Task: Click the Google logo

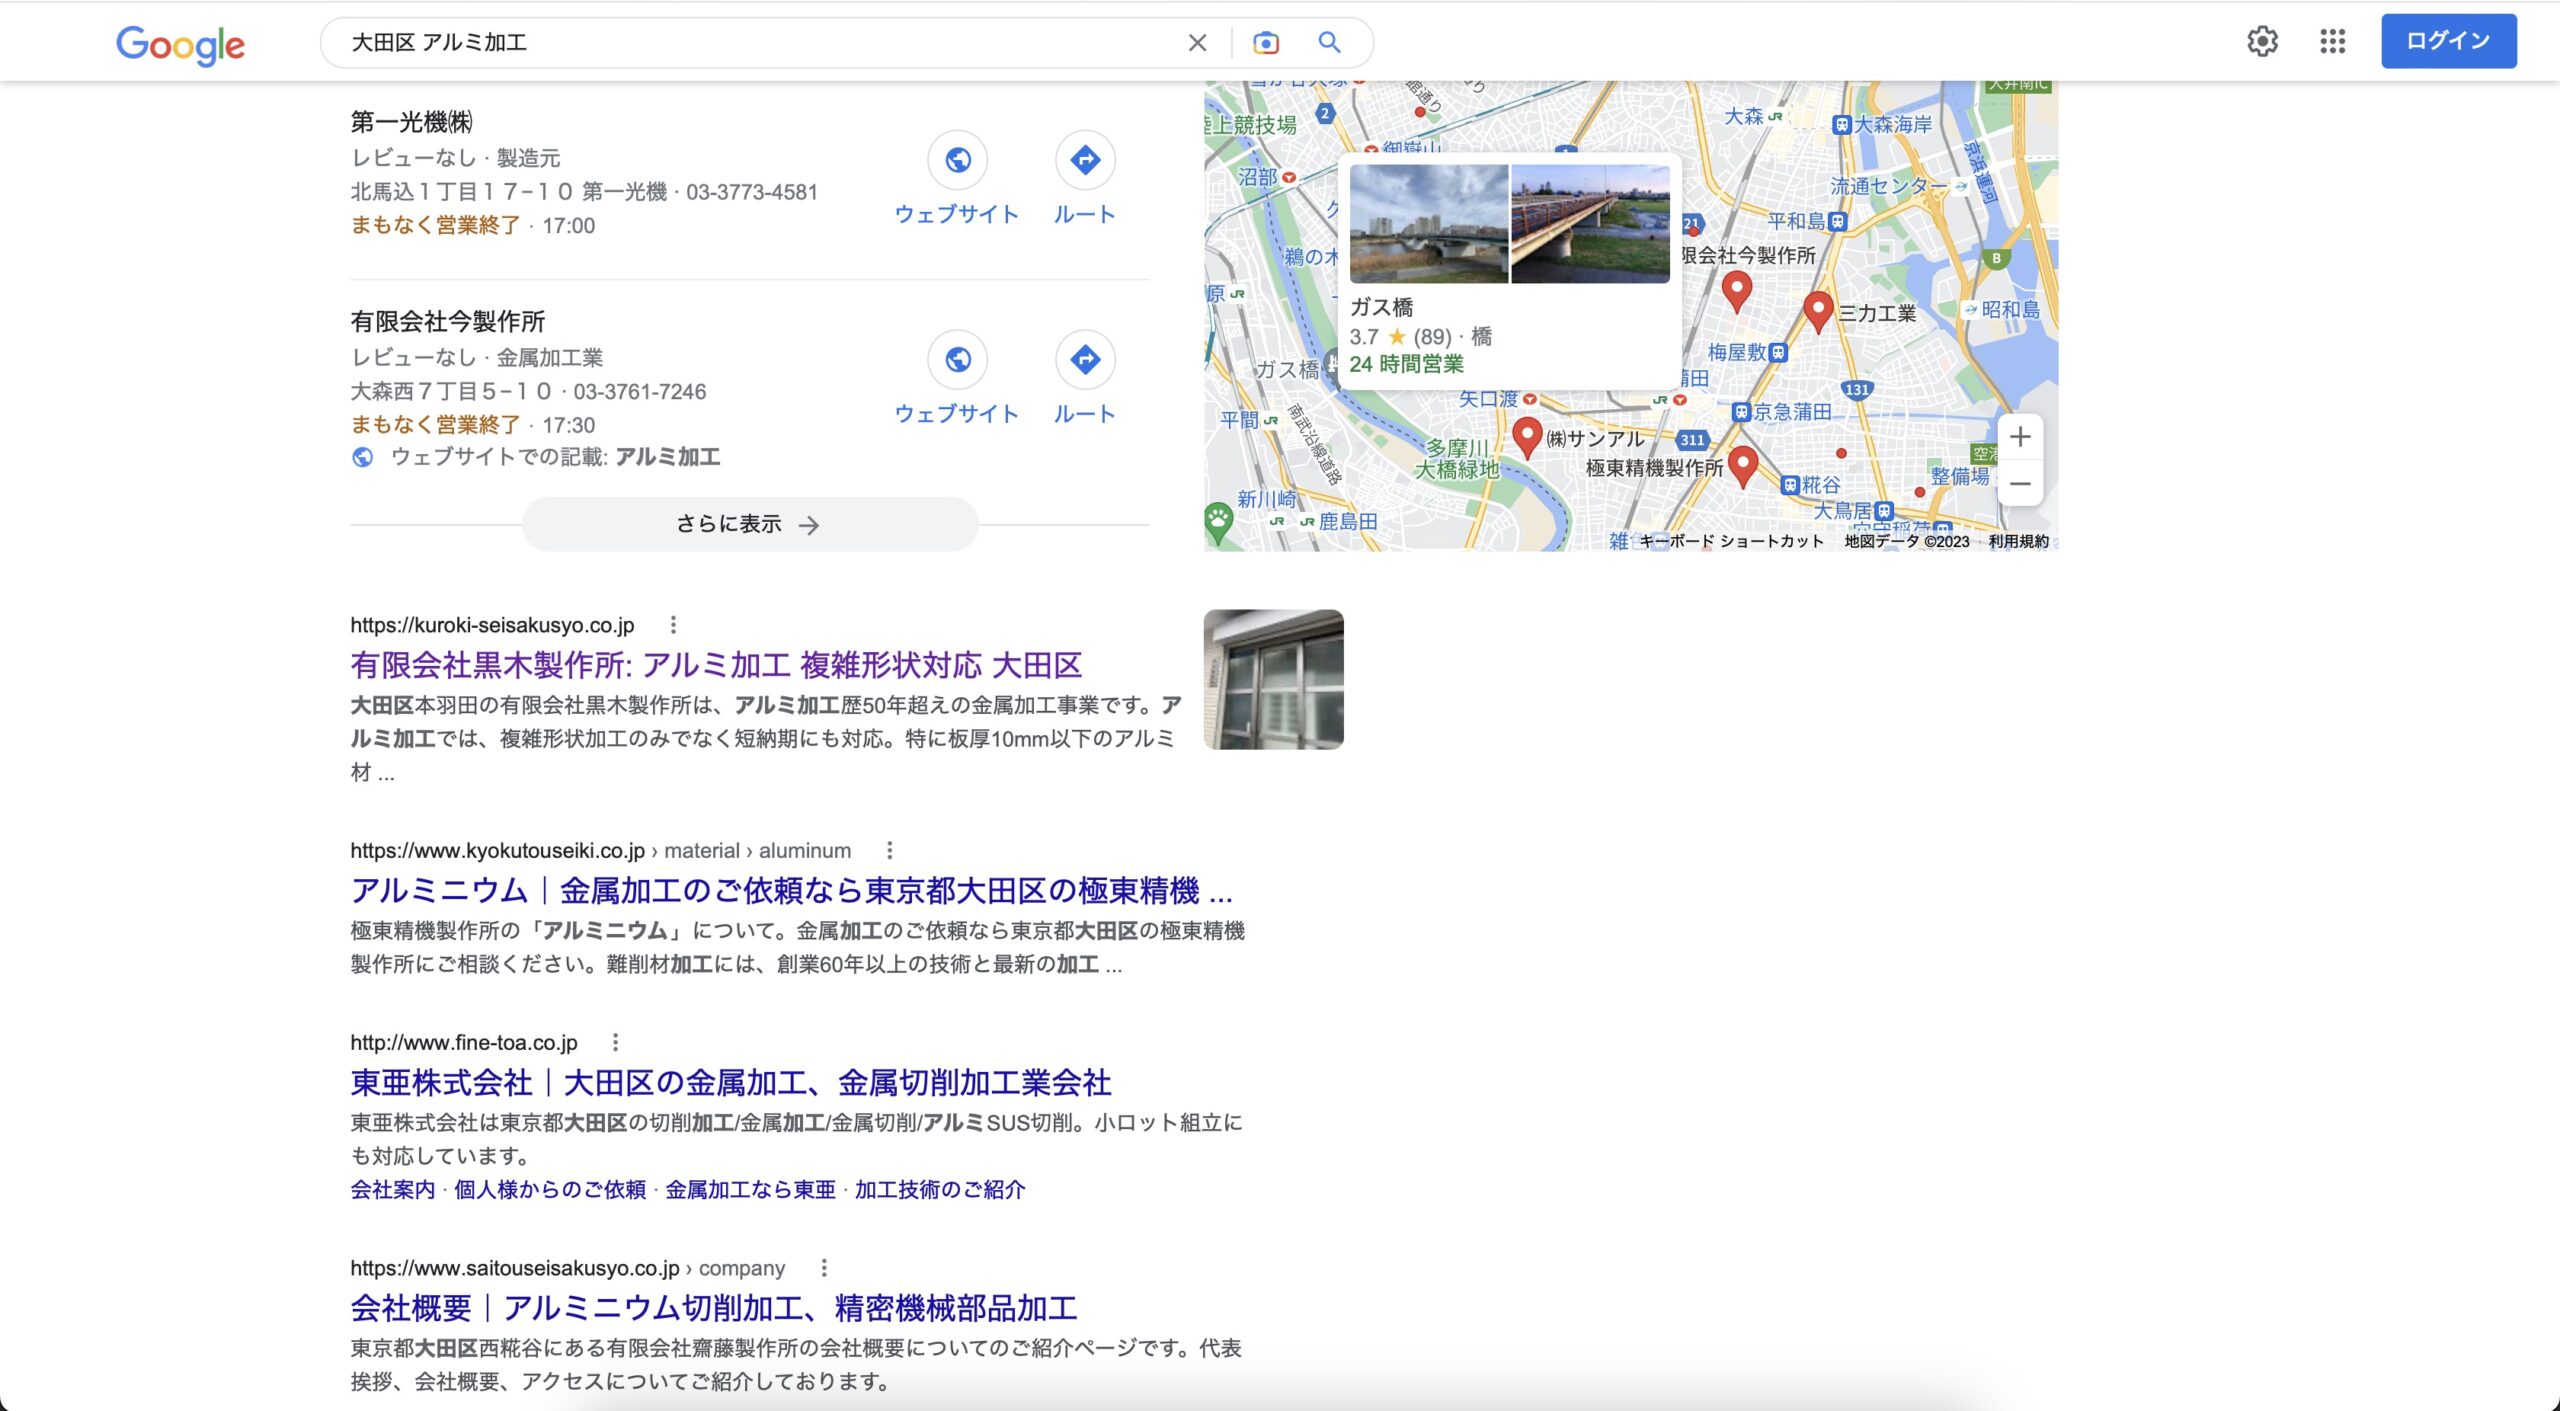Action: (x=180, y=44)
